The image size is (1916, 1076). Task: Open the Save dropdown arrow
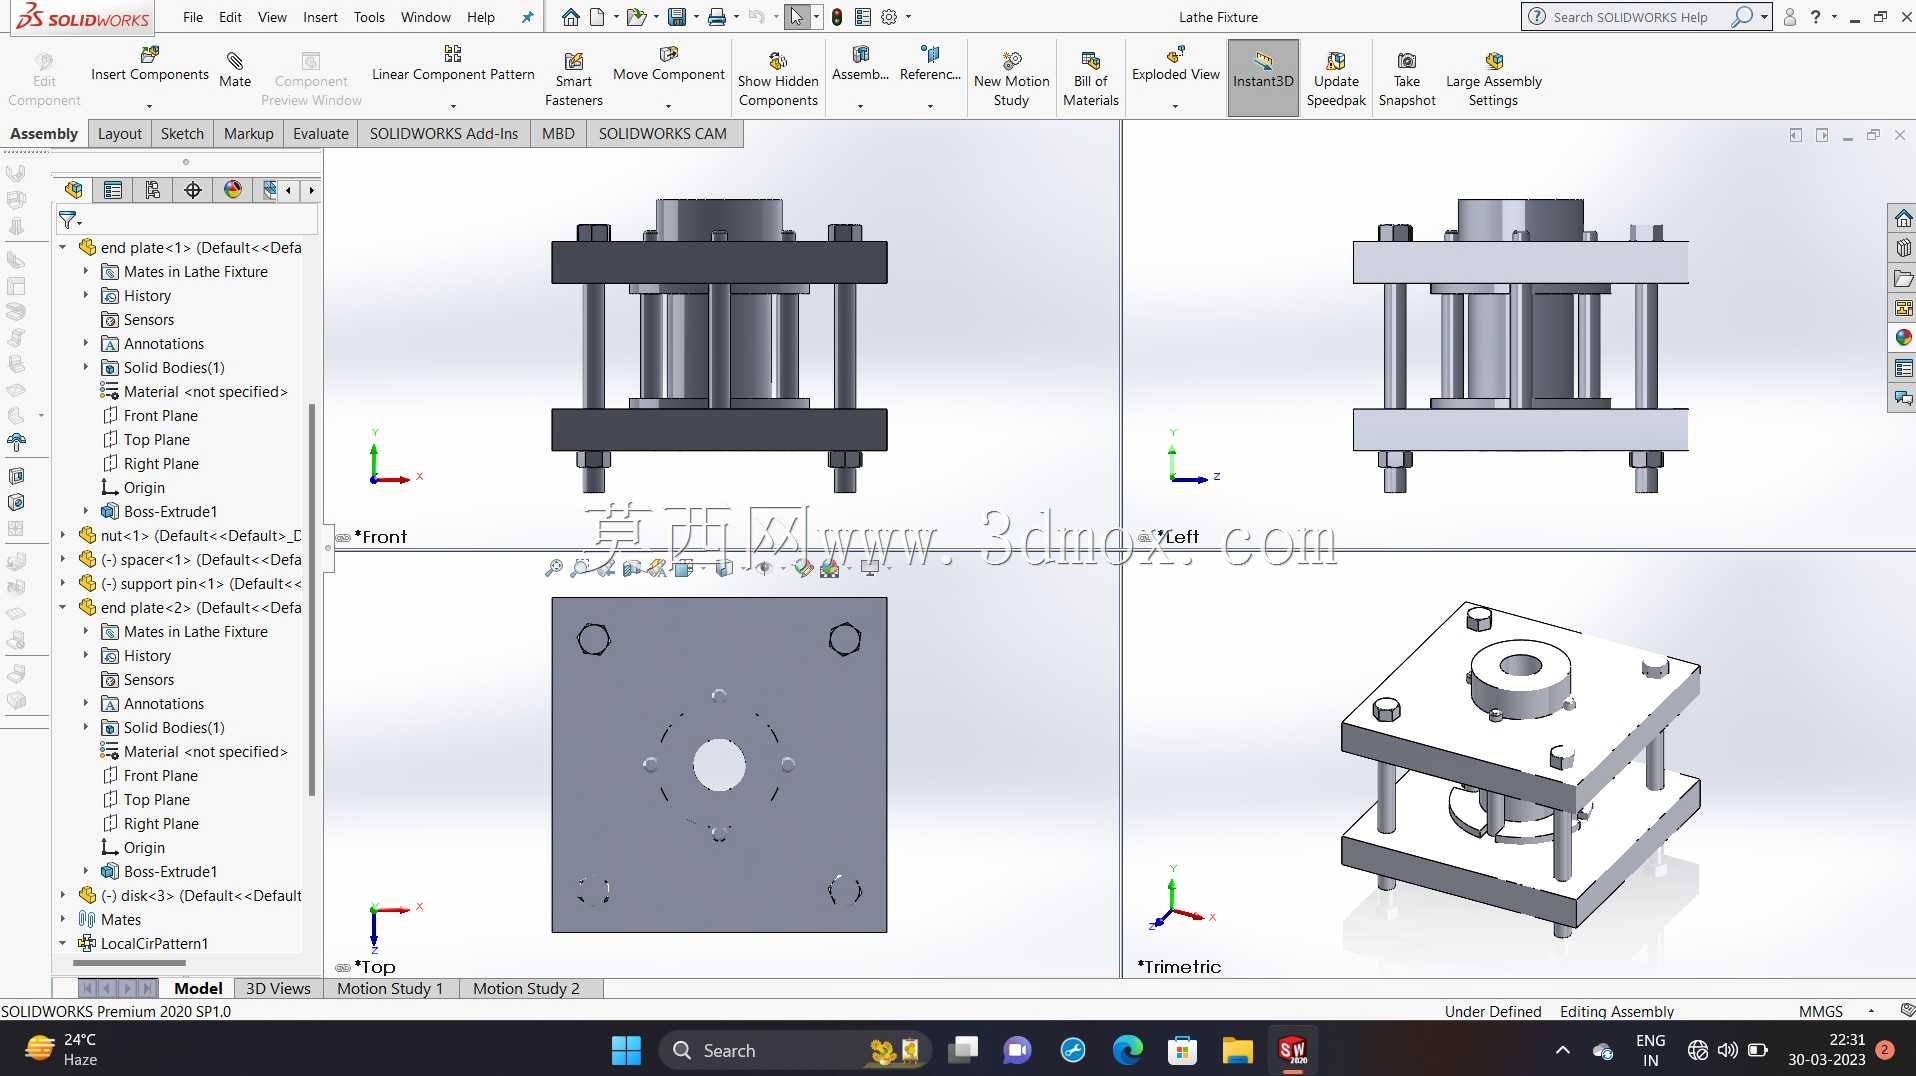tap(695, 17)
